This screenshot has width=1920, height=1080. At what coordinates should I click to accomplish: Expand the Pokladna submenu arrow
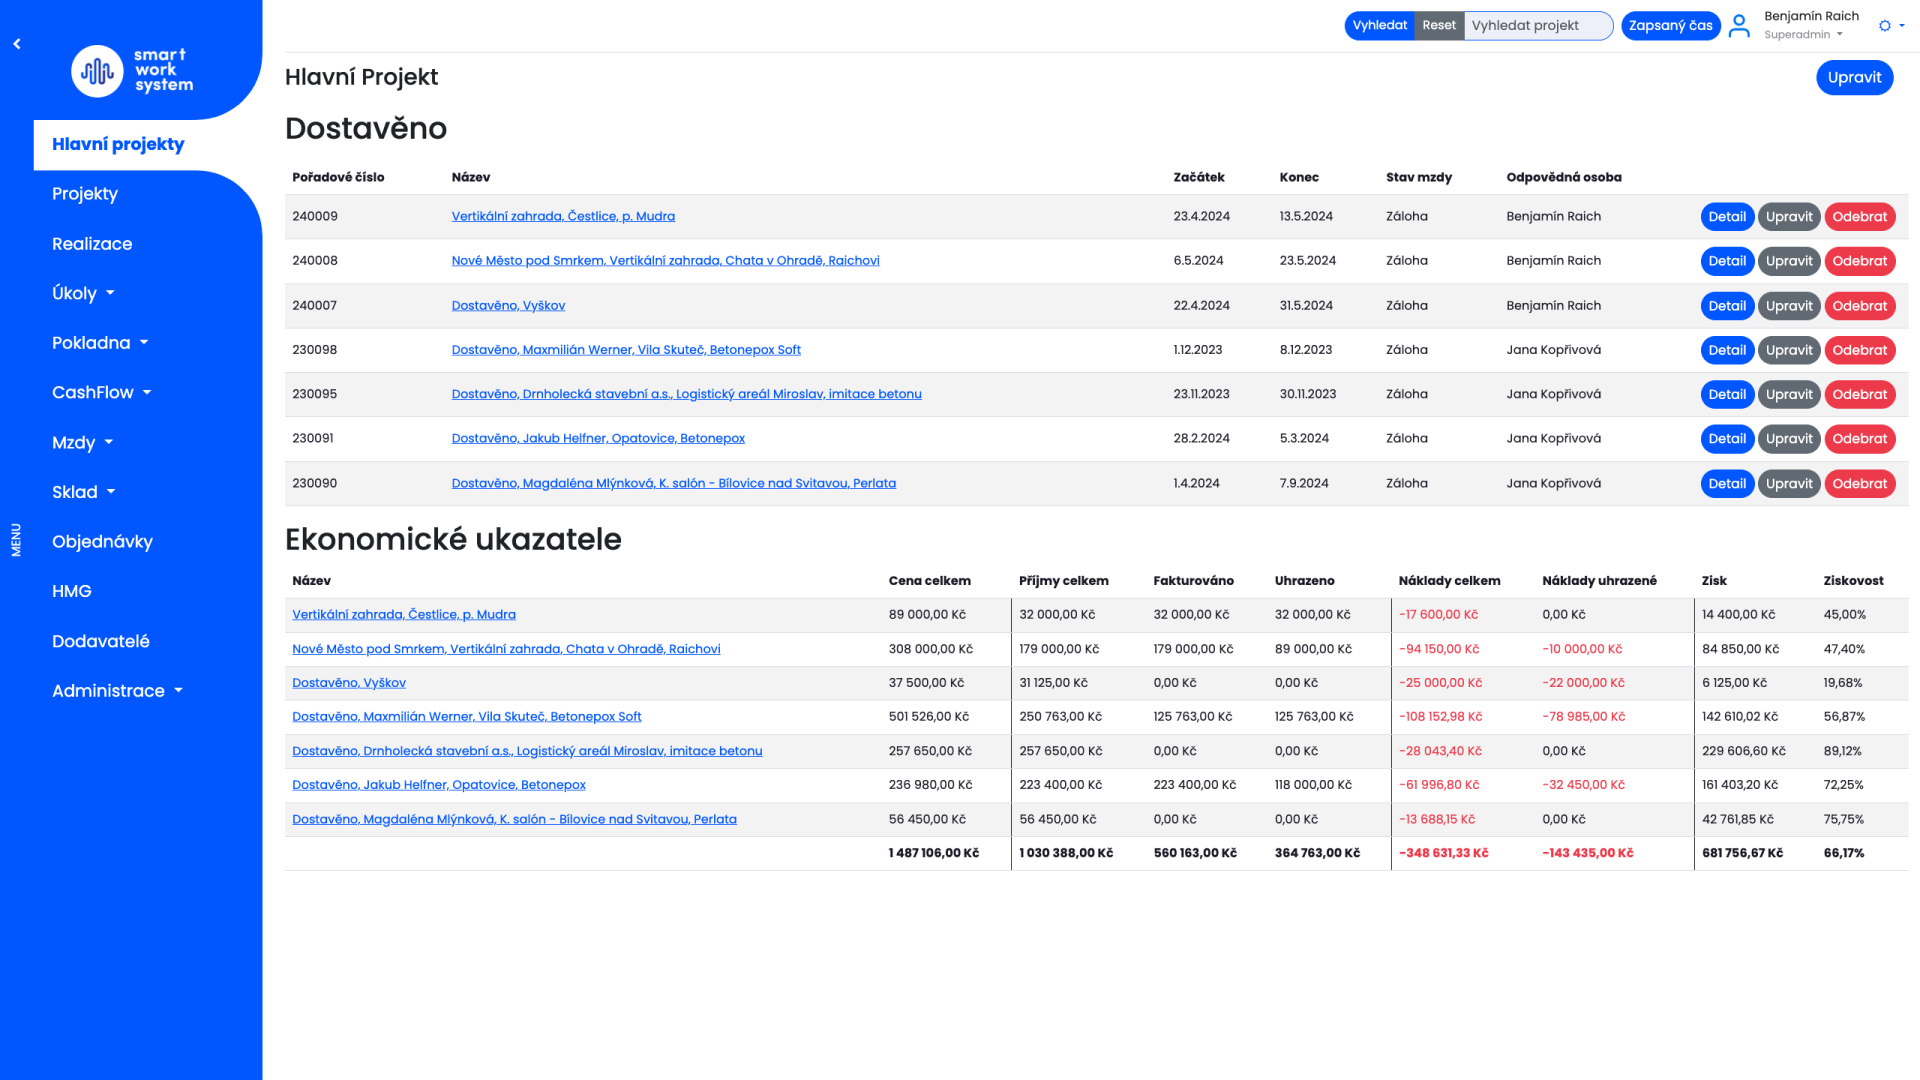coord(144,343)
